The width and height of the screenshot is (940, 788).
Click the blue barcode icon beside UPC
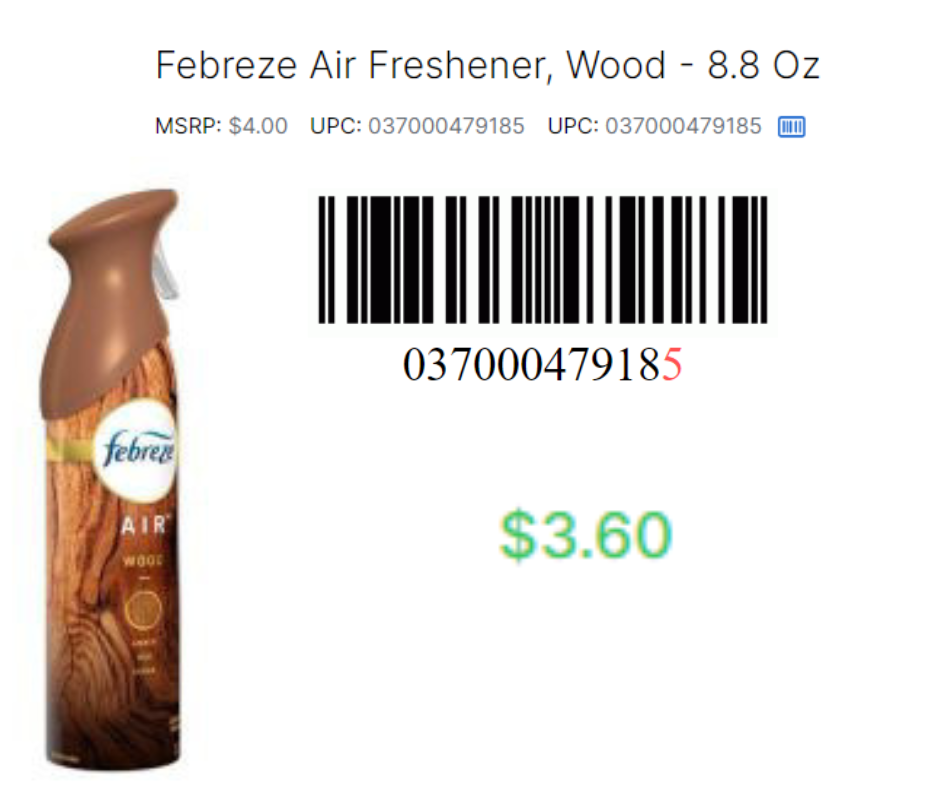[791, 127]
